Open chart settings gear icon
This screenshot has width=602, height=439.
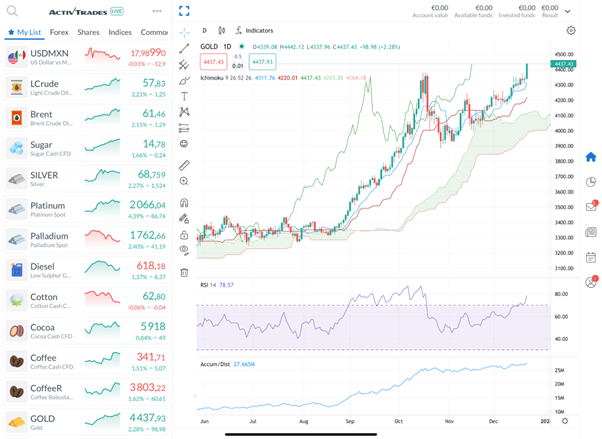click(x=571, y=31)
